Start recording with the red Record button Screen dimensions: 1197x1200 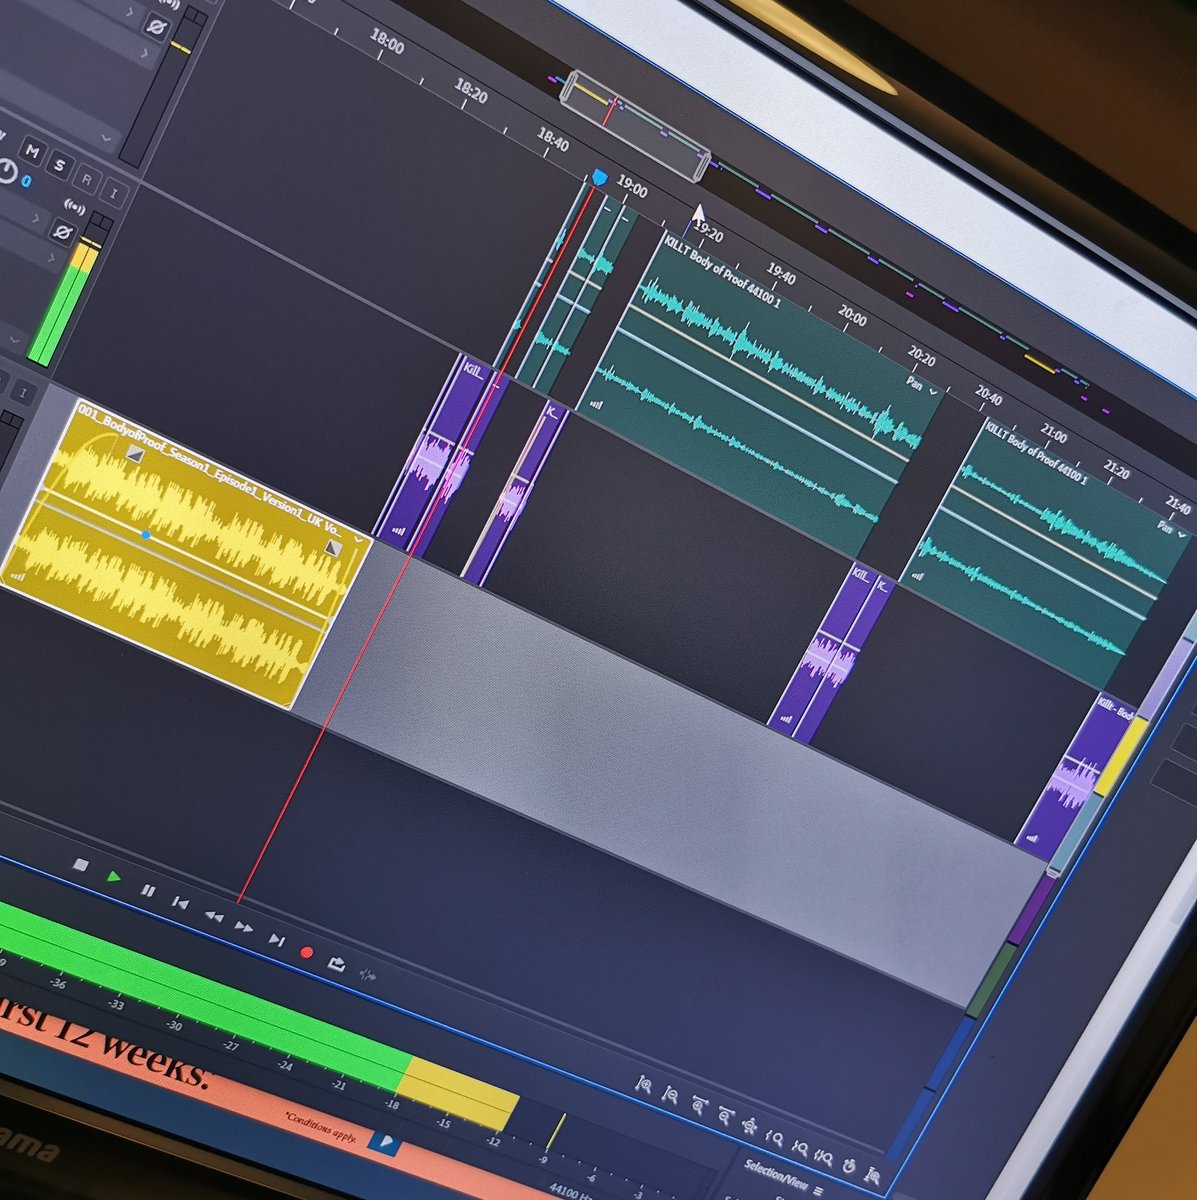(306, 953)
